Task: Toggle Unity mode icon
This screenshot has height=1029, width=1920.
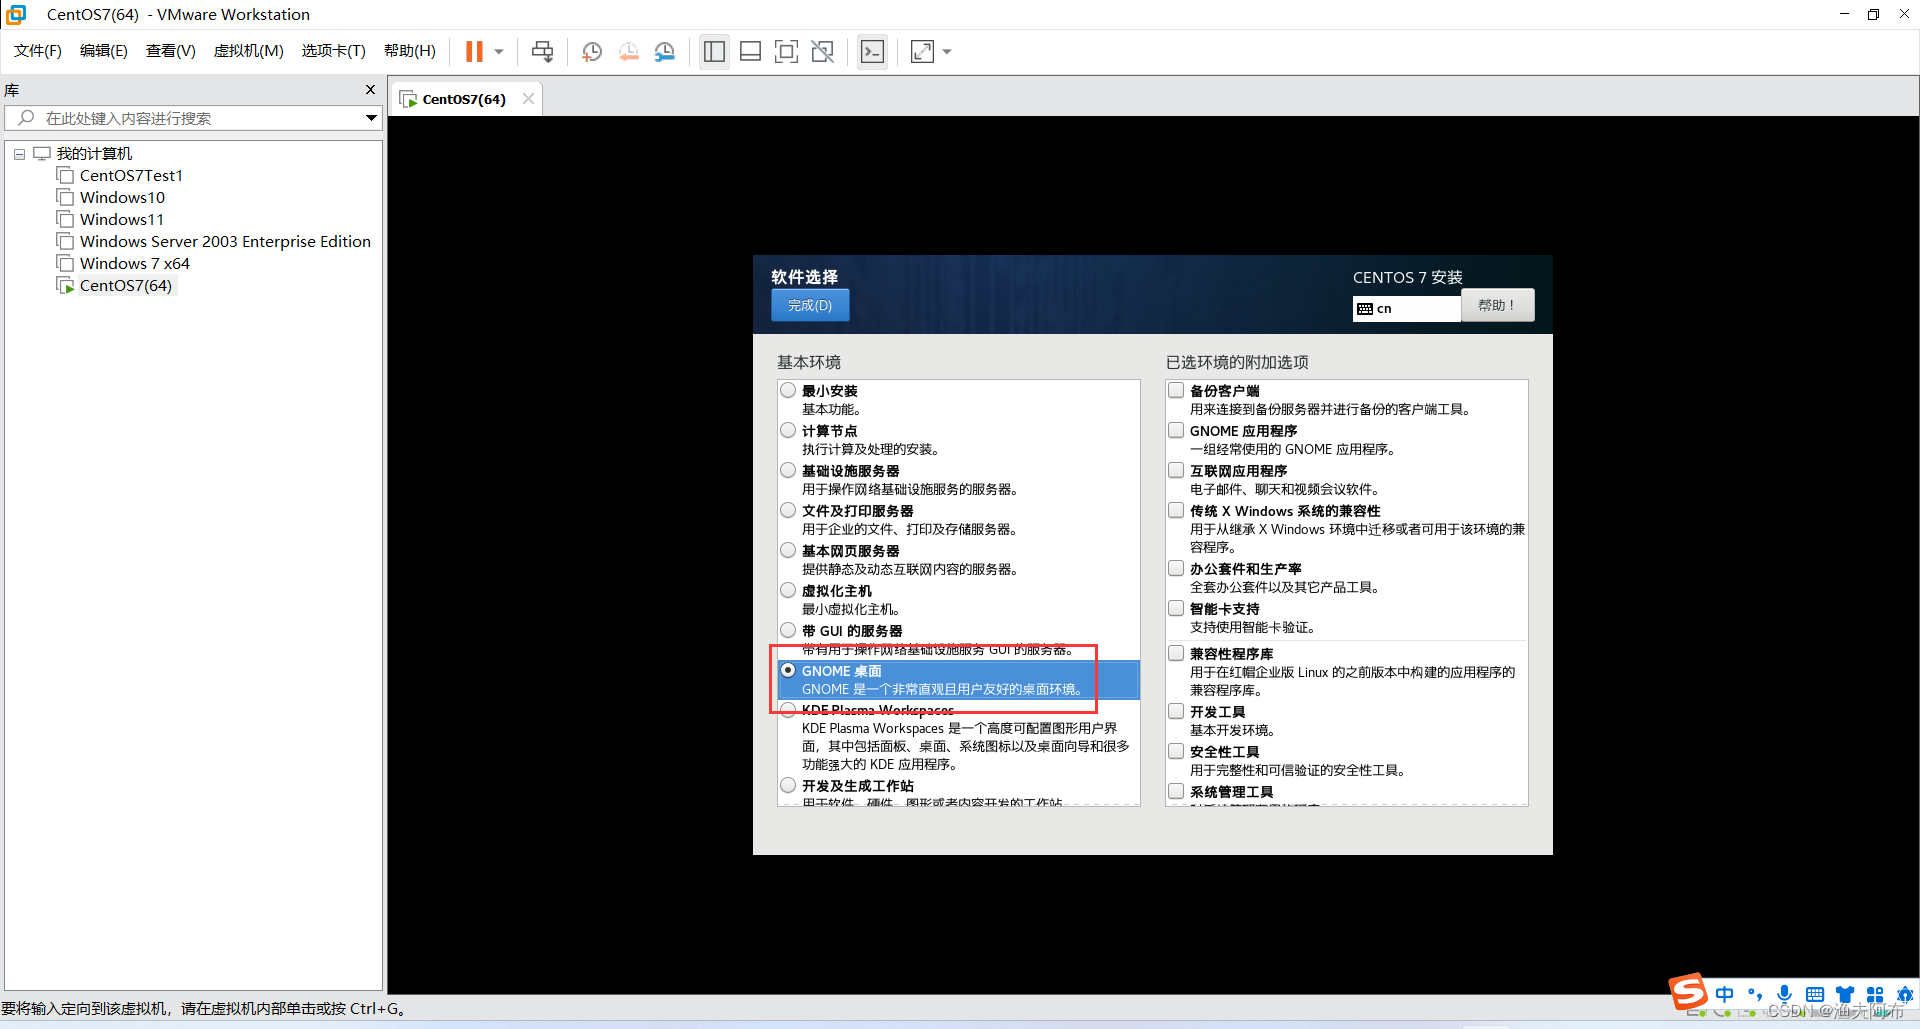Action: pos(823,51)
